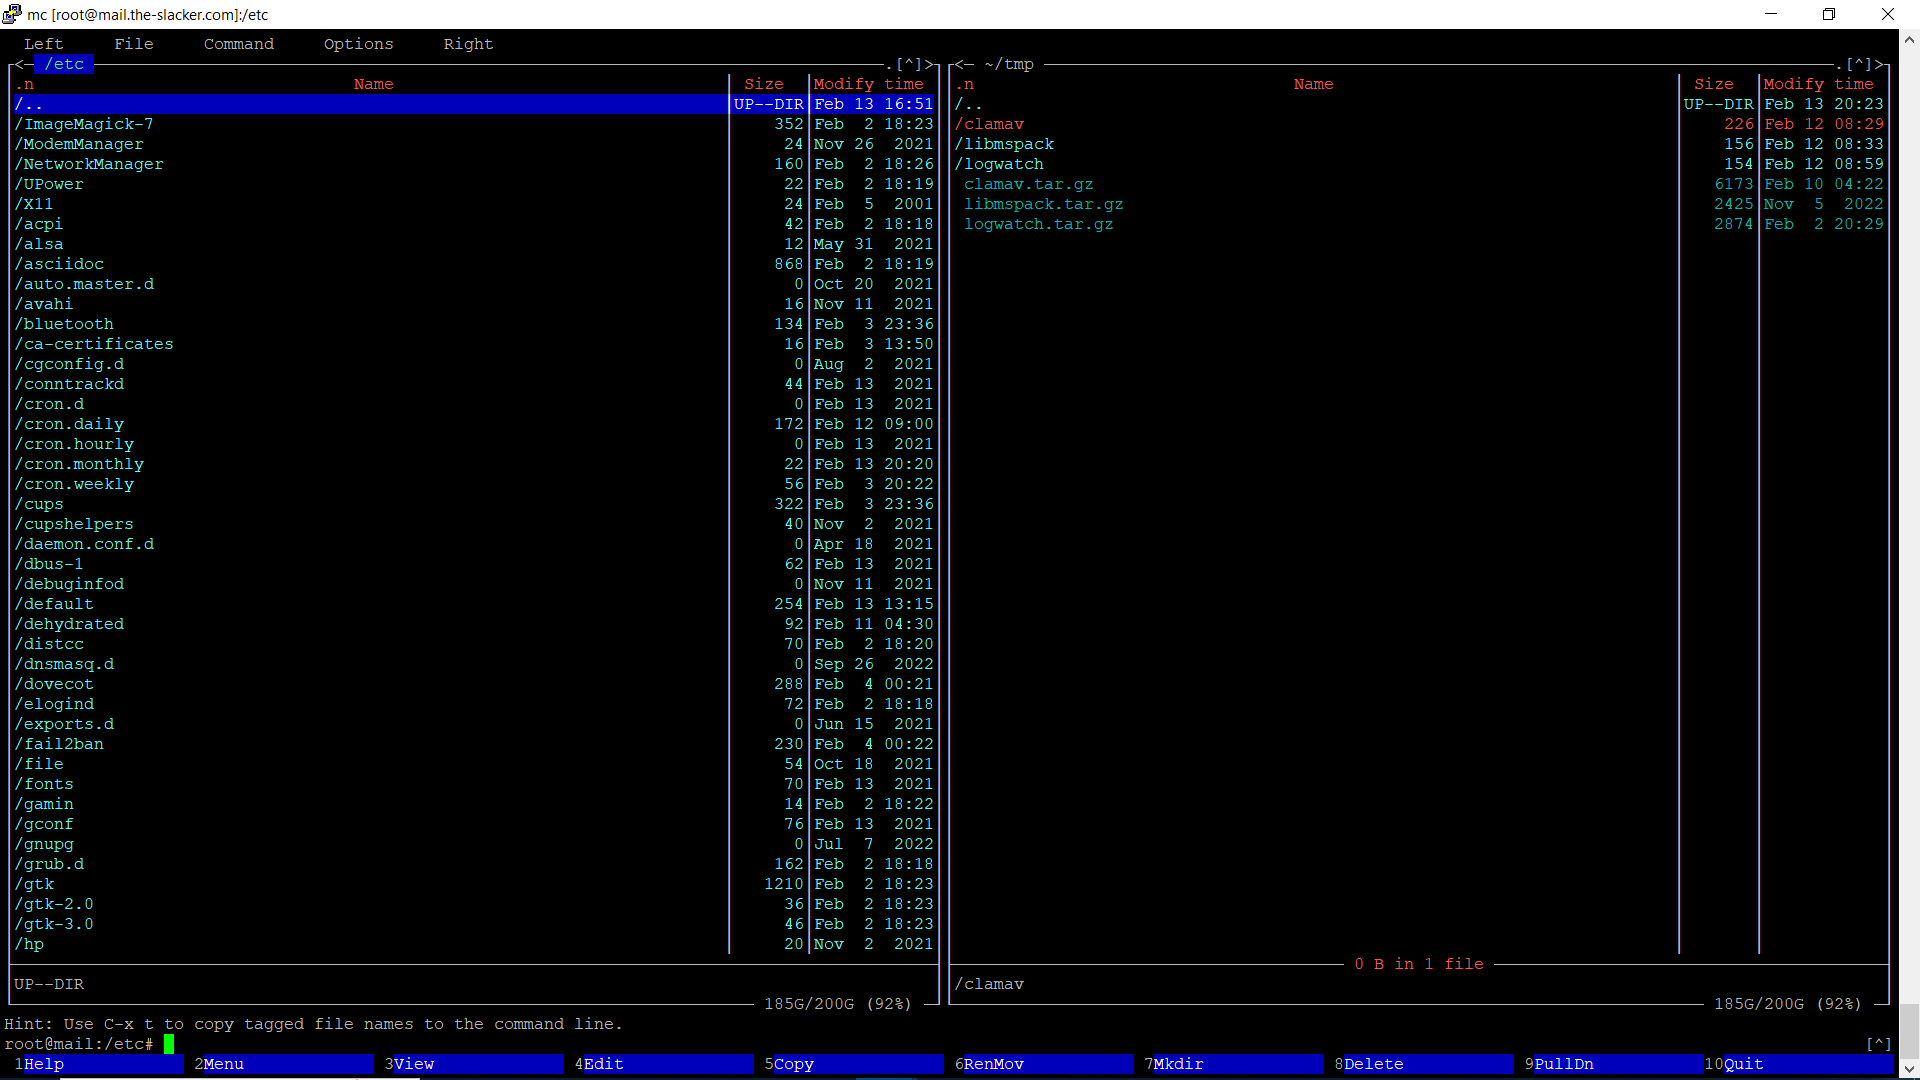Sort left panel by Size column header
This screenshot has height=1080, width=1920.
click(763, 84)
